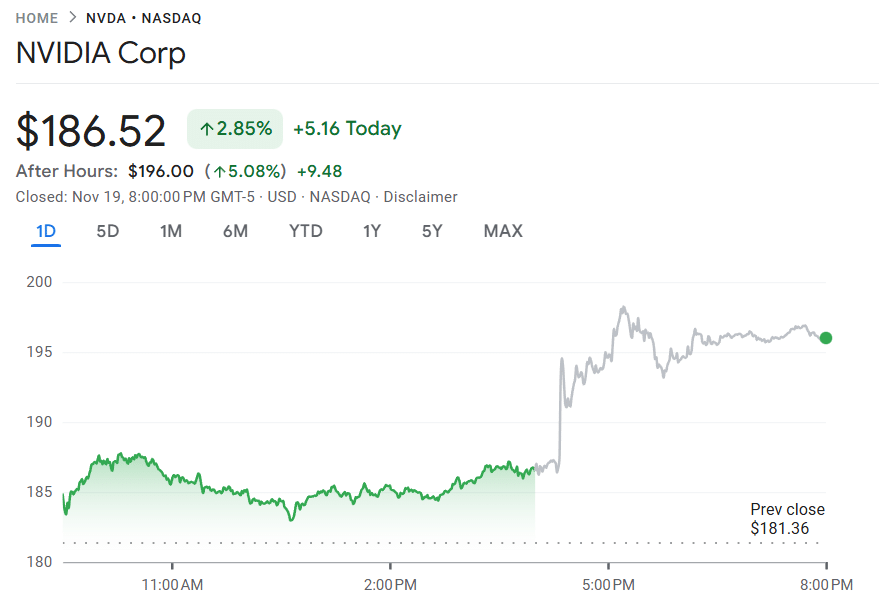Open the Disclaimer link
879x608 pixels.
tap(420, 197)
